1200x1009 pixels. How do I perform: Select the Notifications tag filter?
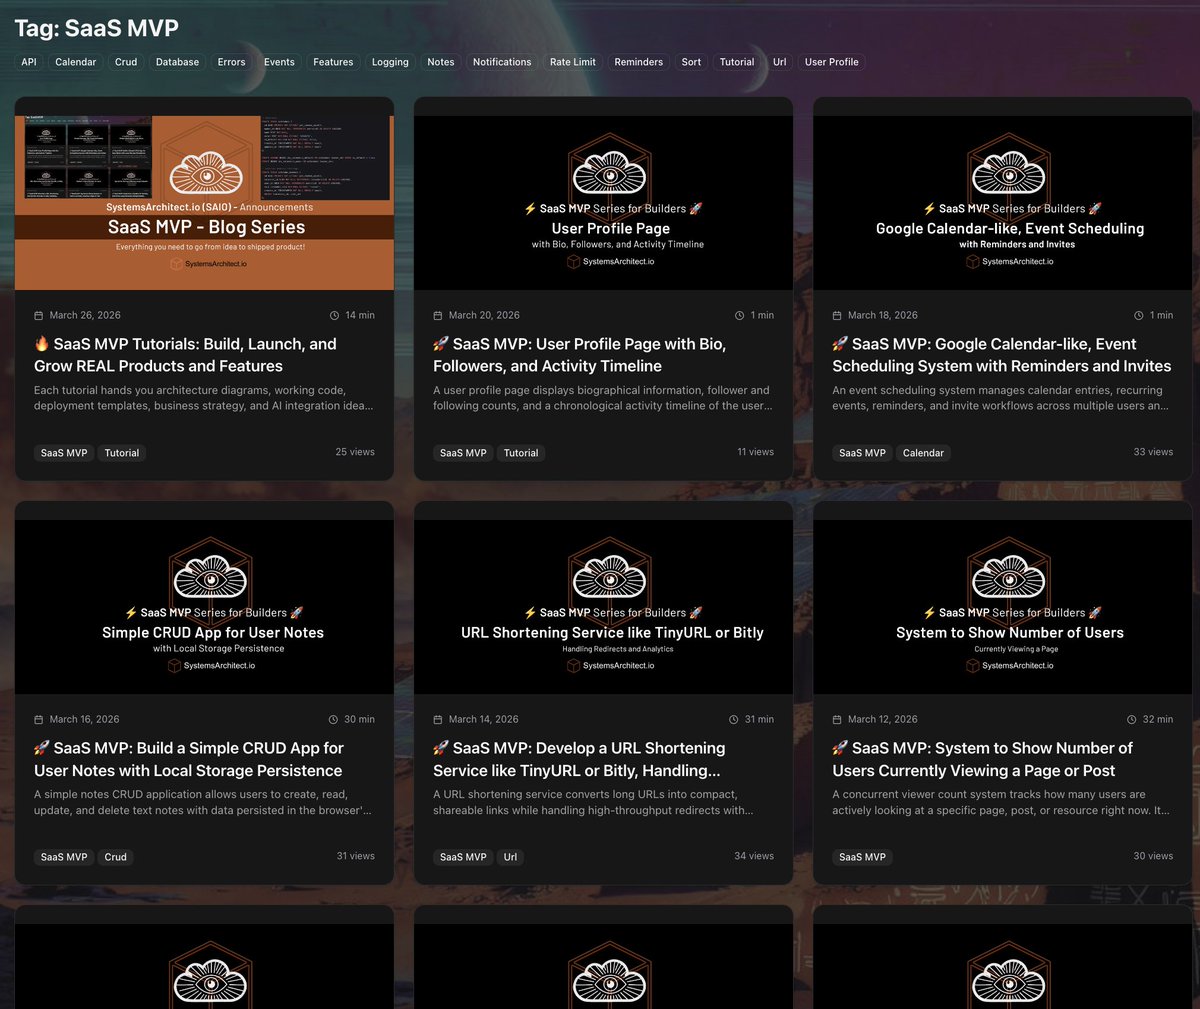point(502,62)
